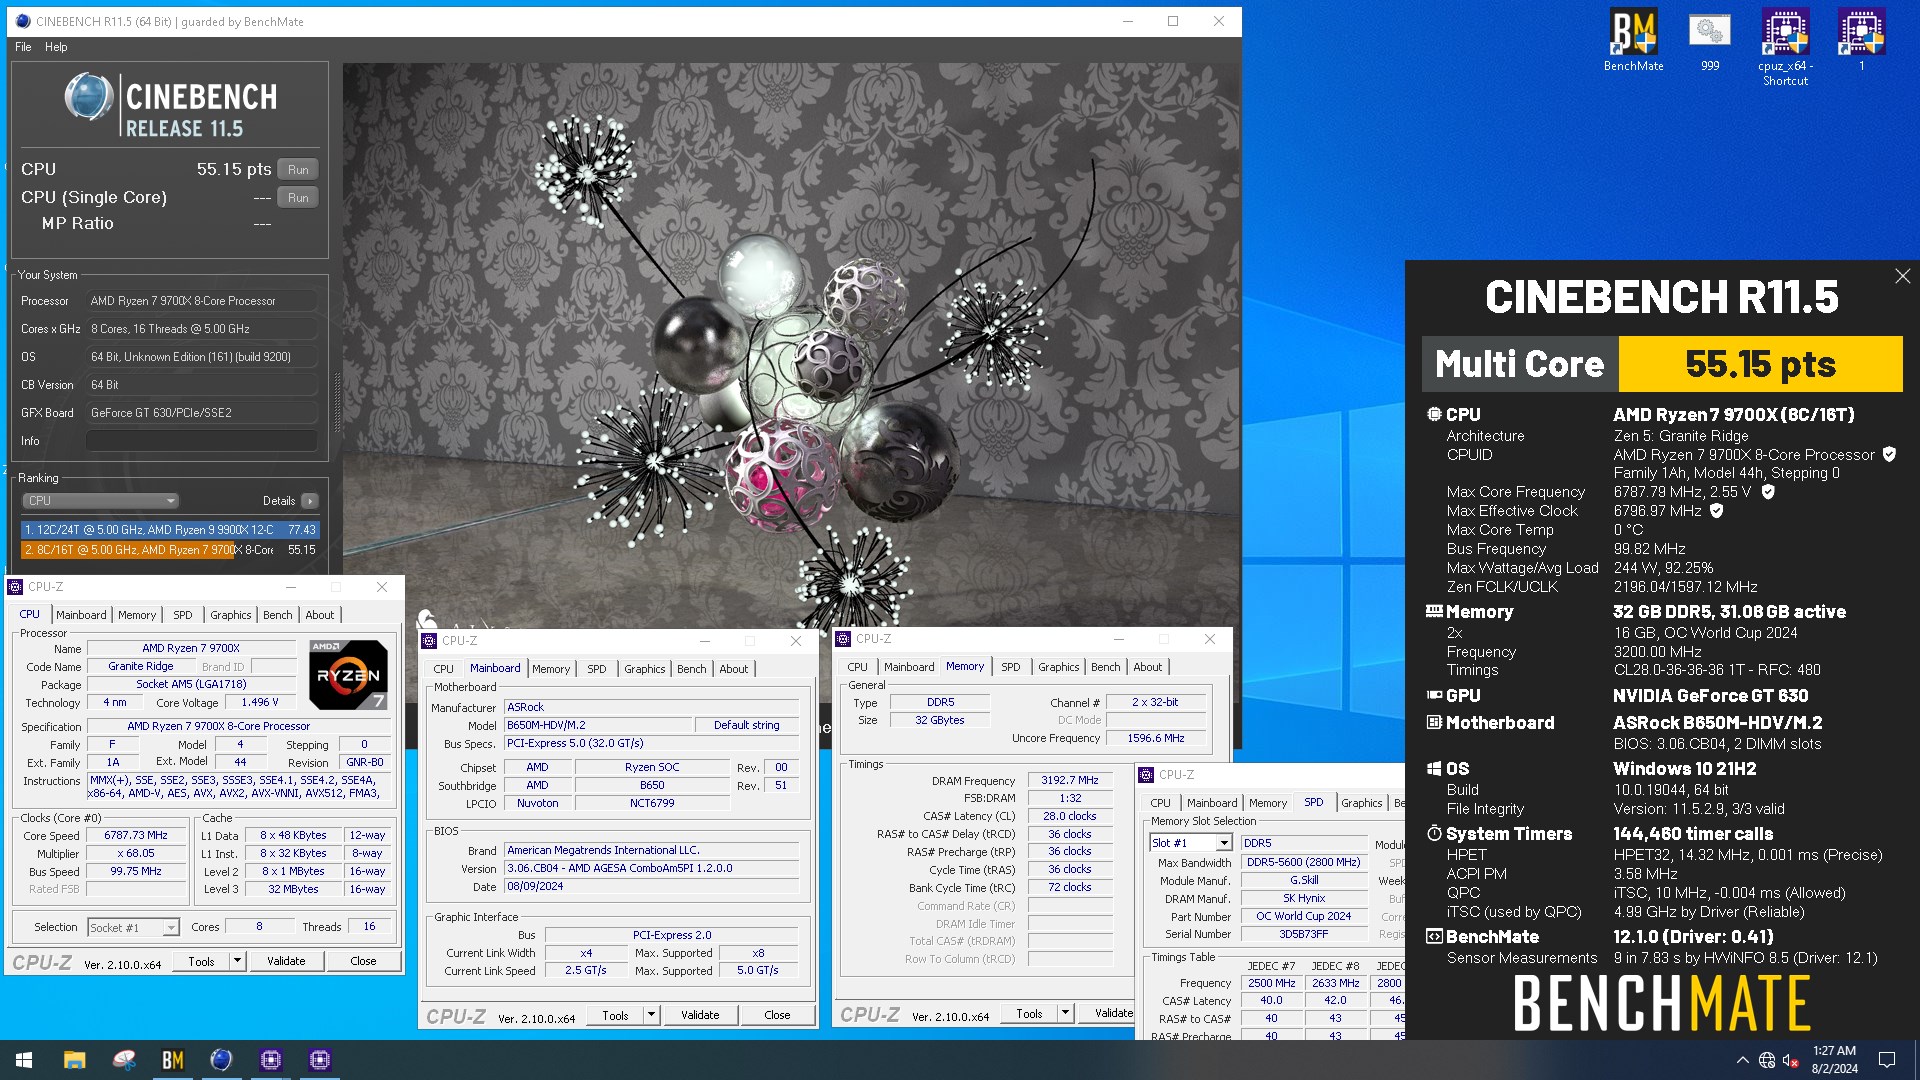Run the CPU multi-core benchmark

(298, 170)
